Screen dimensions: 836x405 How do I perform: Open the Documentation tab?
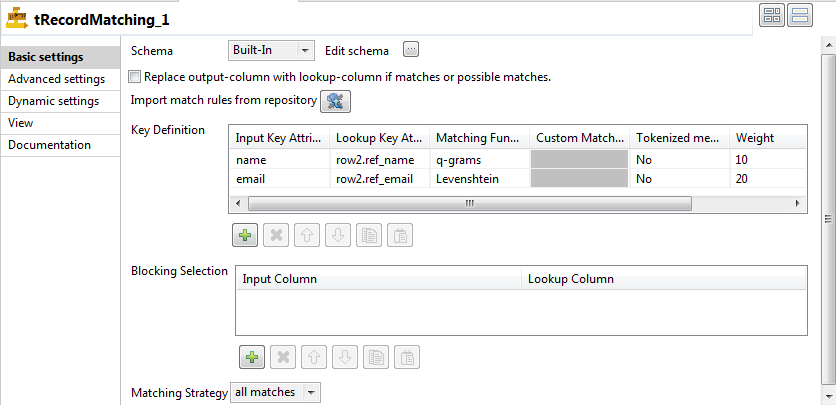point(49,145)
